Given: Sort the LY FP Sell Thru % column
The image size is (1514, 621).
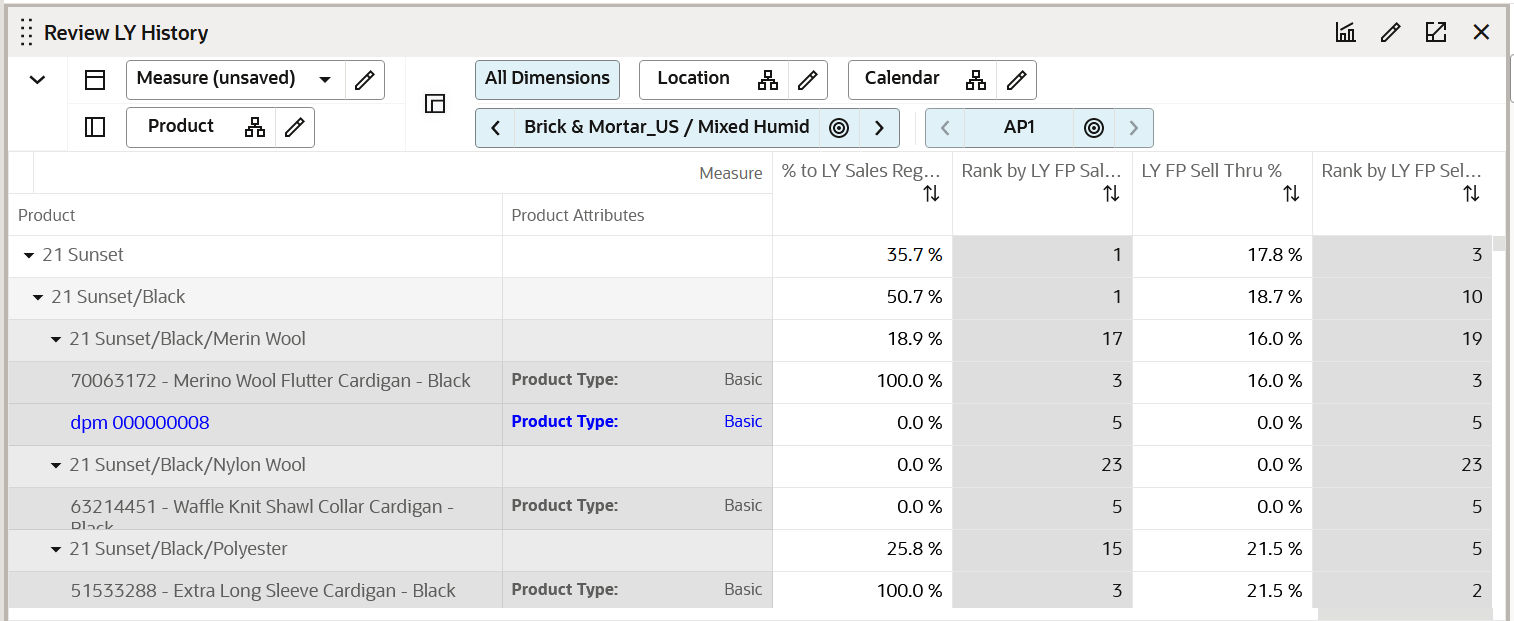Looking at the screenshot, I should [x=1291, y=194].
